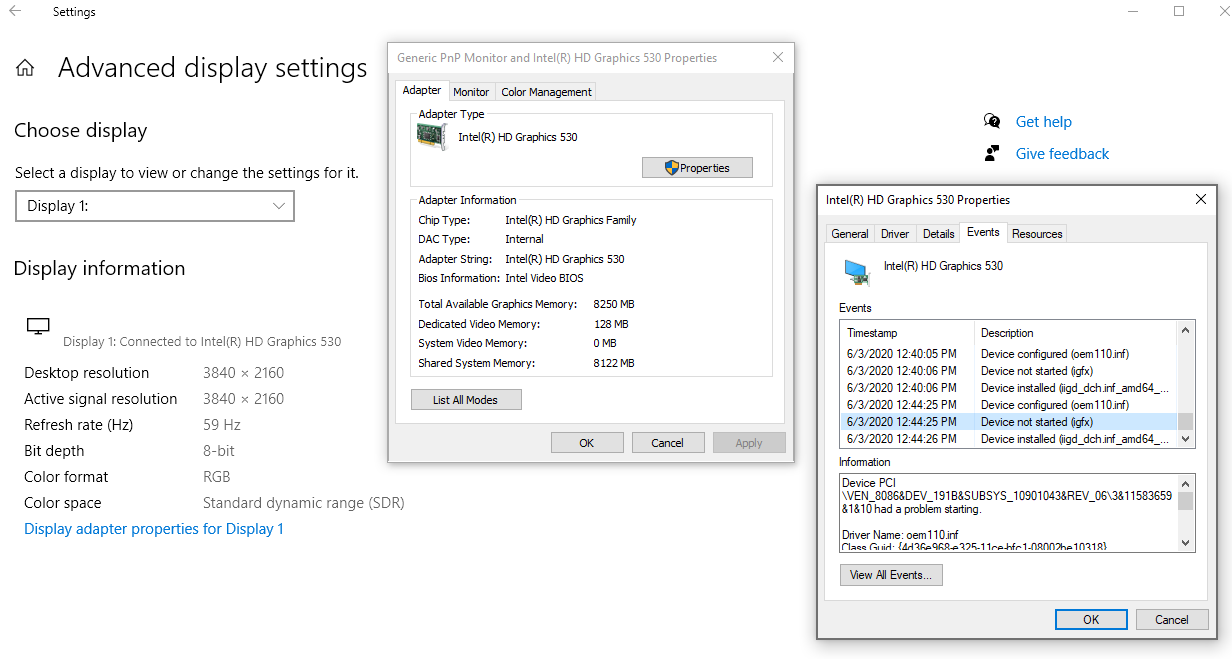This screenshot has width=1232, height=659.
Task: Select the 12:44:25 PM Device not started event
Action: tap(1009, 422)
